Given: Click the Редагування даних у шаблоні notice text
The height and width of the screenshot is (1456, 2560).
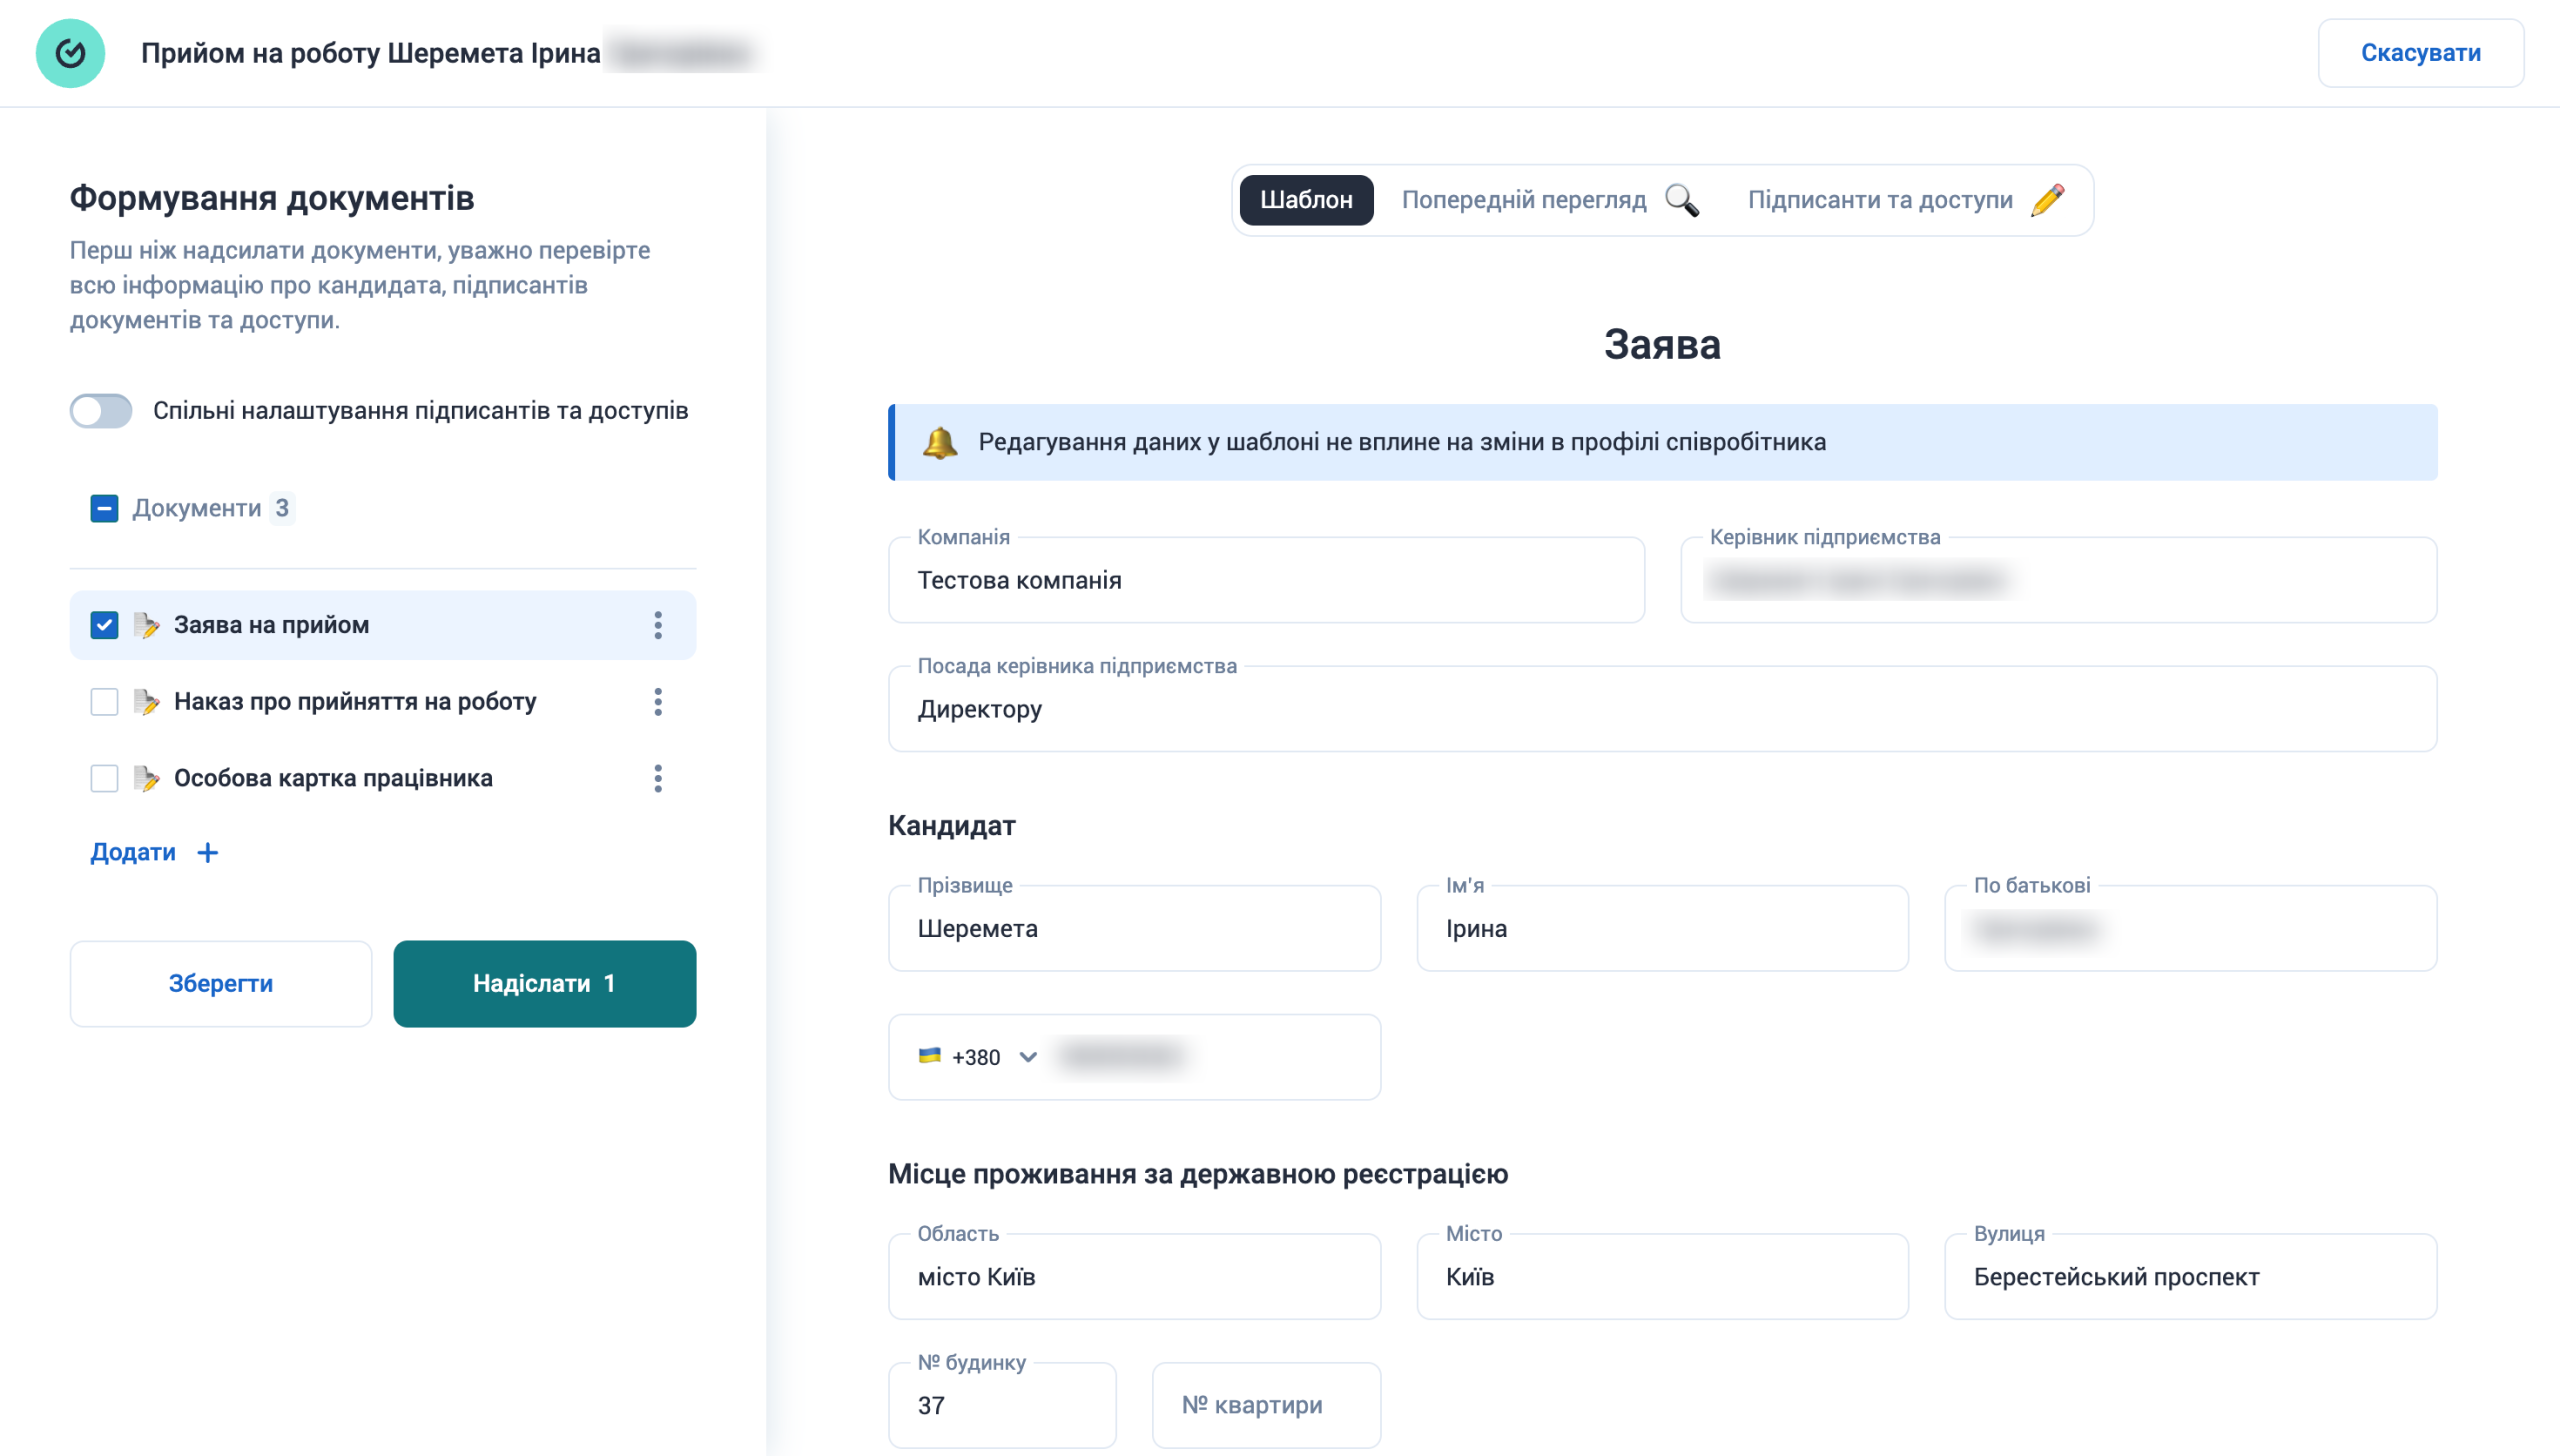Looking at the screenshot, I should click(1402, 442).
